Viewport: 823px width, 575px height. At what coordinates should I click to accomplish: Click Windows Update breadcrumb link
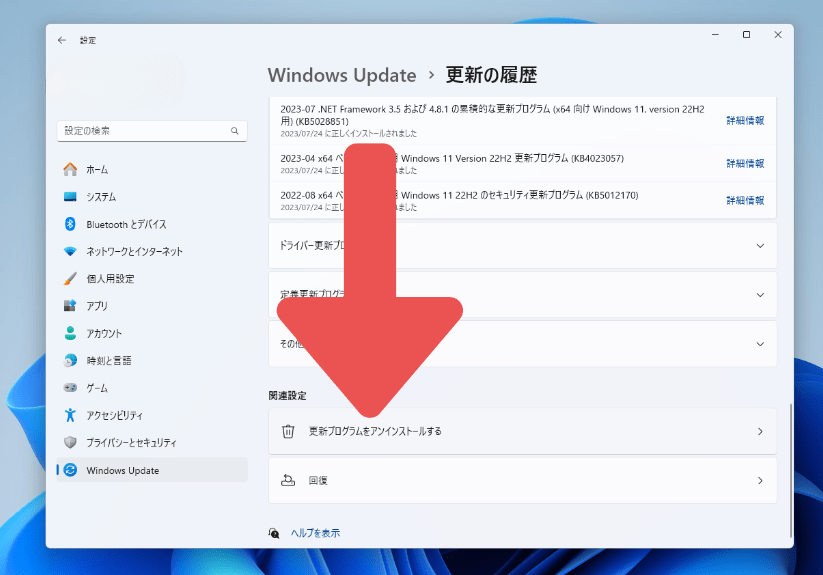pos(342,75)
